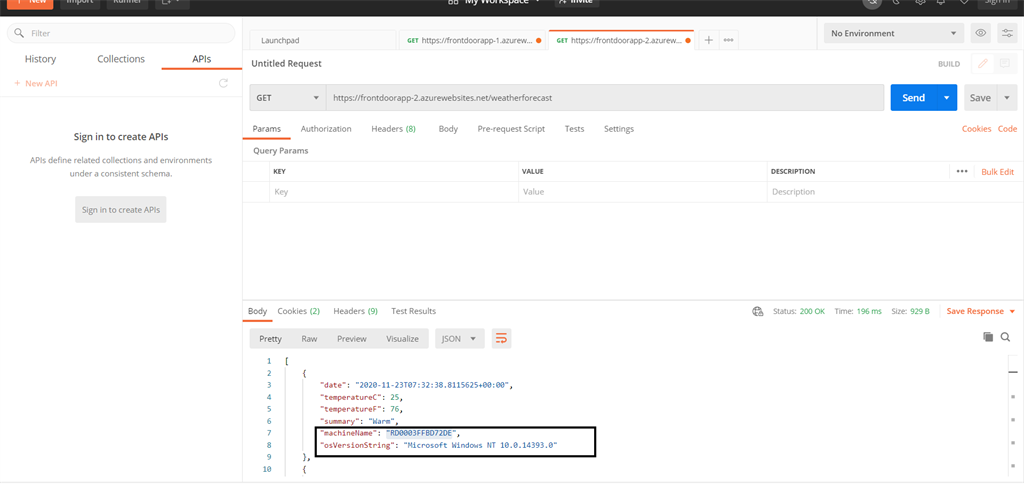Click the Status 200 OK text
Viewport: 1024px width, 484px height.
click(x=799, y=312)
